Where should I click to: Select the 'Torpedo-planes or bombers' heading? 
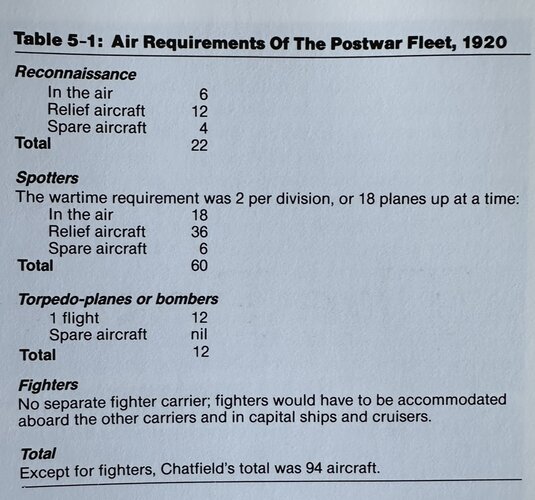118,299
